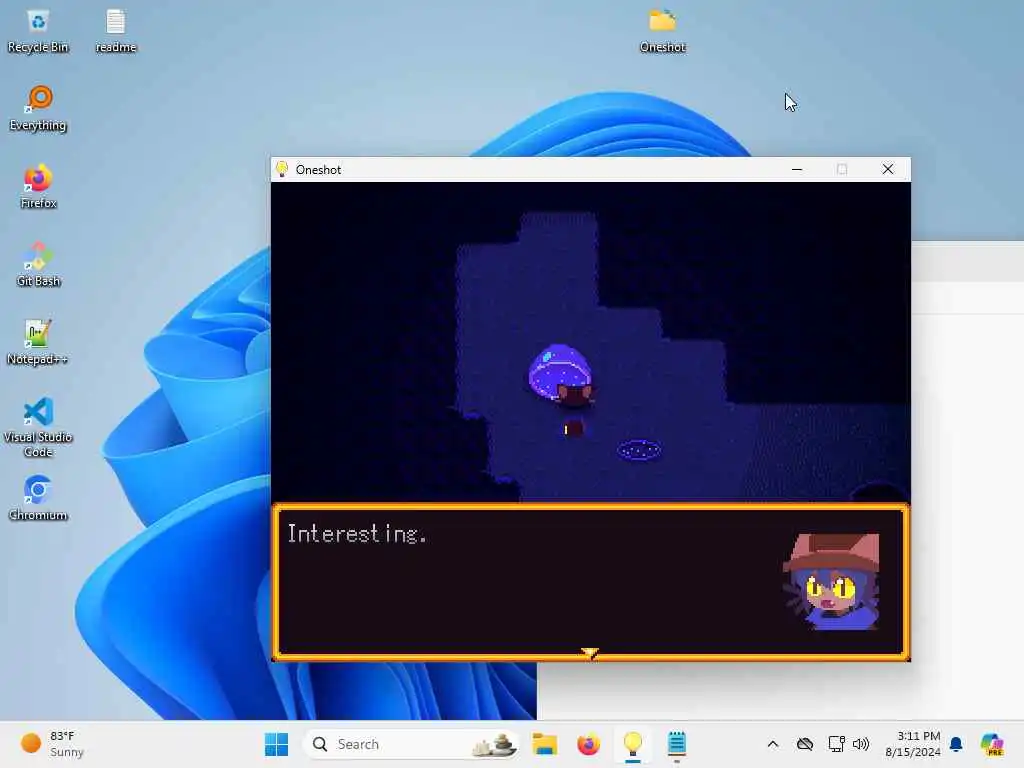Viewport: 1024px width, 768px height.
Task: Open the volume speaker tray icon
Action: pyautogui.click(x=861, y=744)
